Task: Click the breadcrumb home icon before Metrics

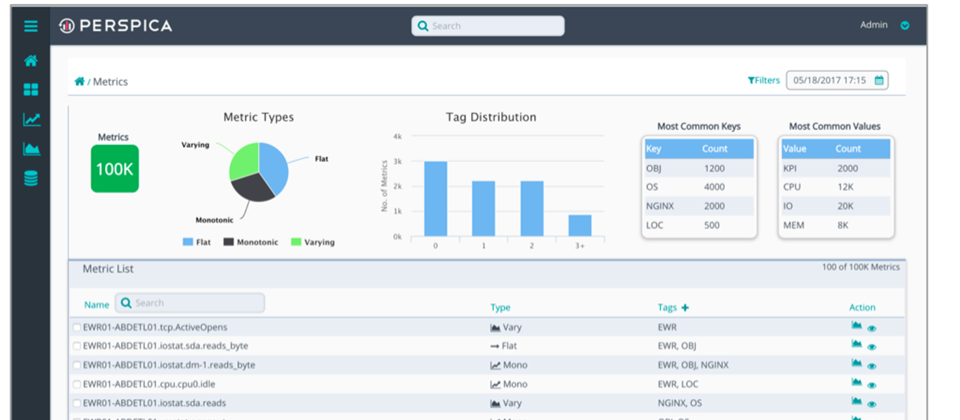Action: [79, 81]
